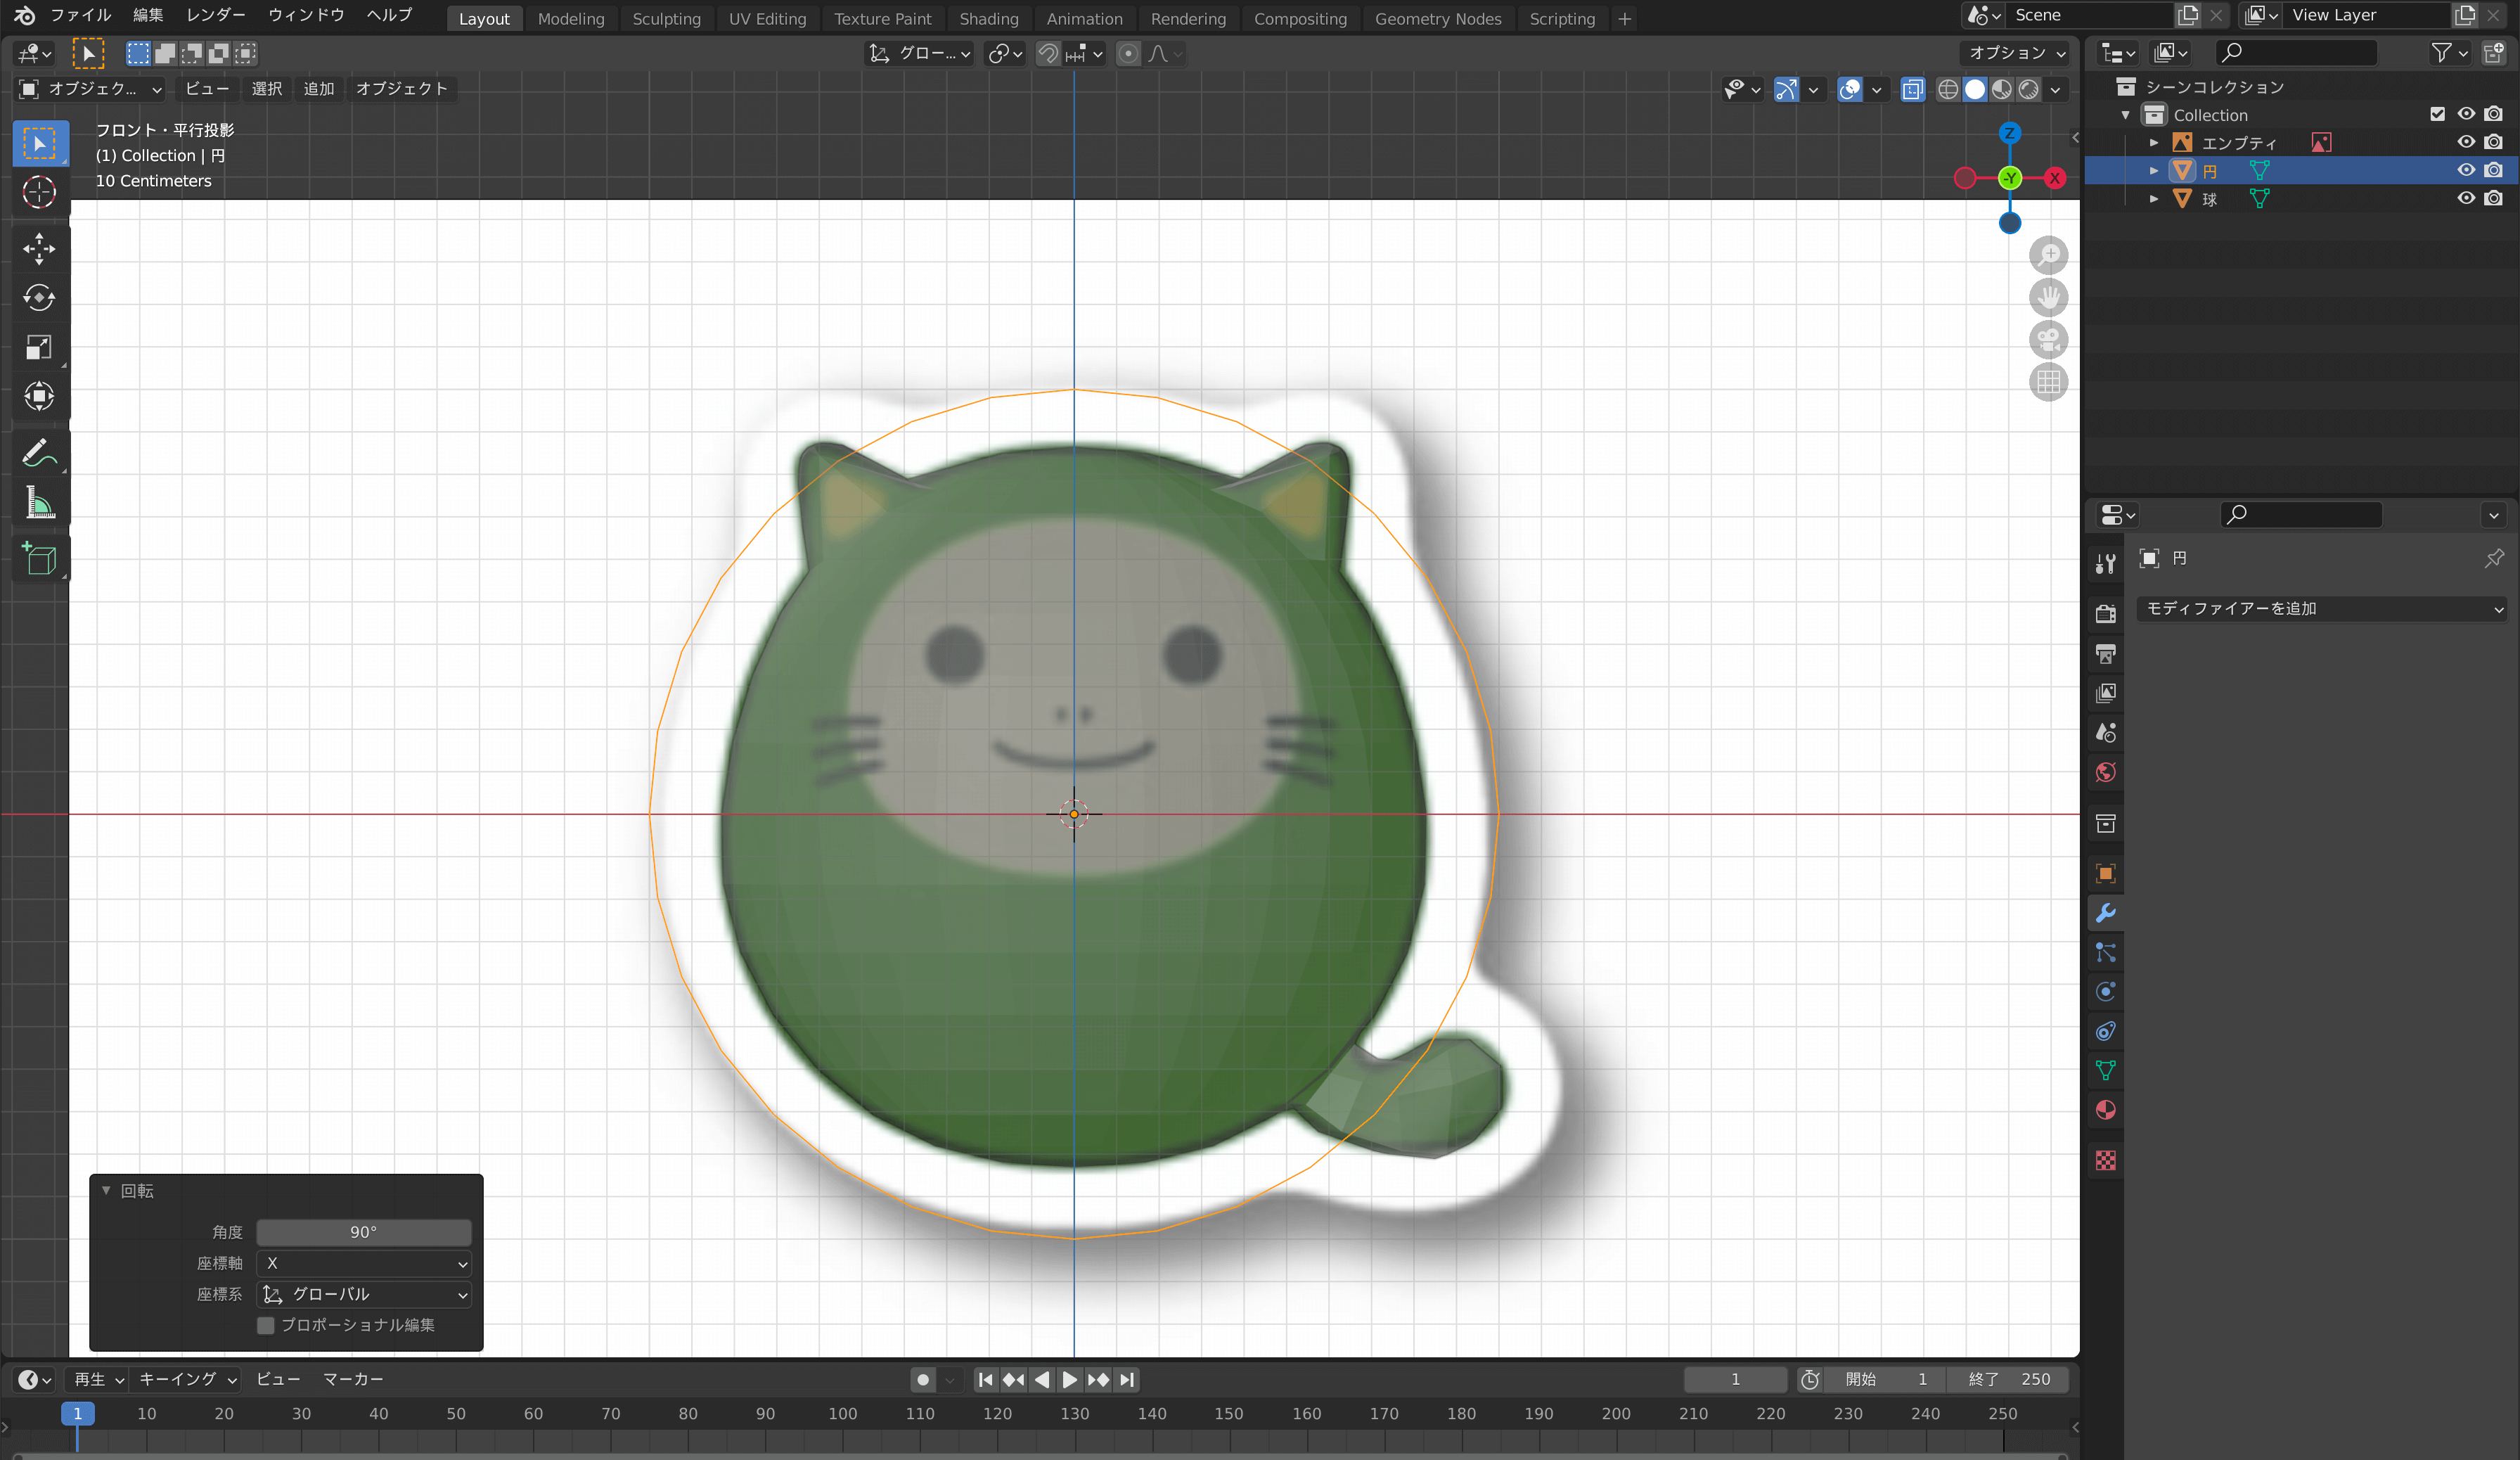Screen dimensions: 2520x1460
Task: Hide the 球 object in outliner
Action: coord(2465,198)
